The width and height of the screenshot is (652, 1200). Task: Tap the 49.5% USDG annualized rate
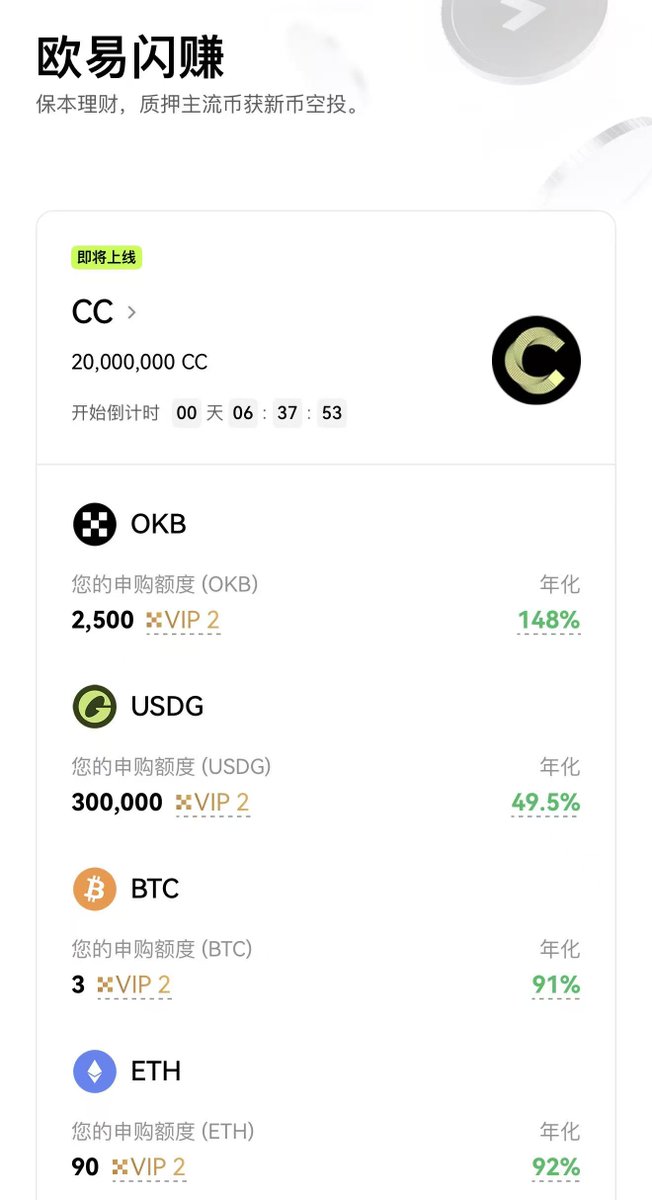coord(545,802)
